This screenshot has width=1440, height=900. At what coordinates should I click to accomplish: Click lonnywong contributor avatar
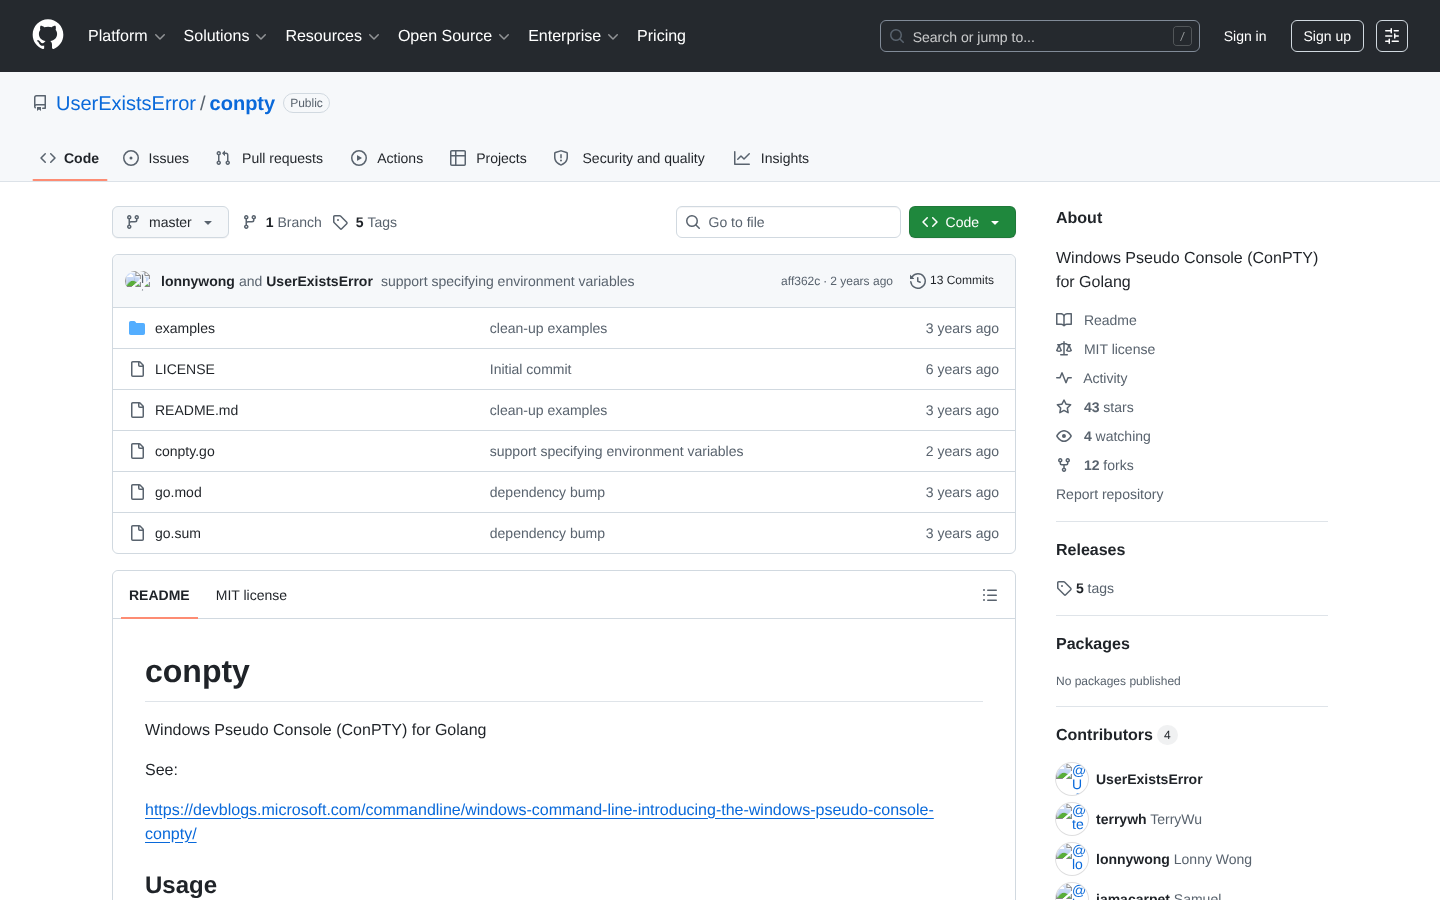1072,859
